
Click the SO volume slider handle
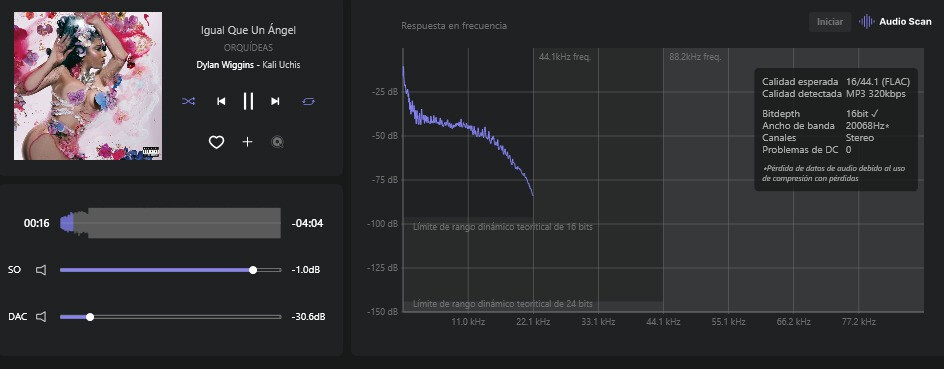coord(253,270)
